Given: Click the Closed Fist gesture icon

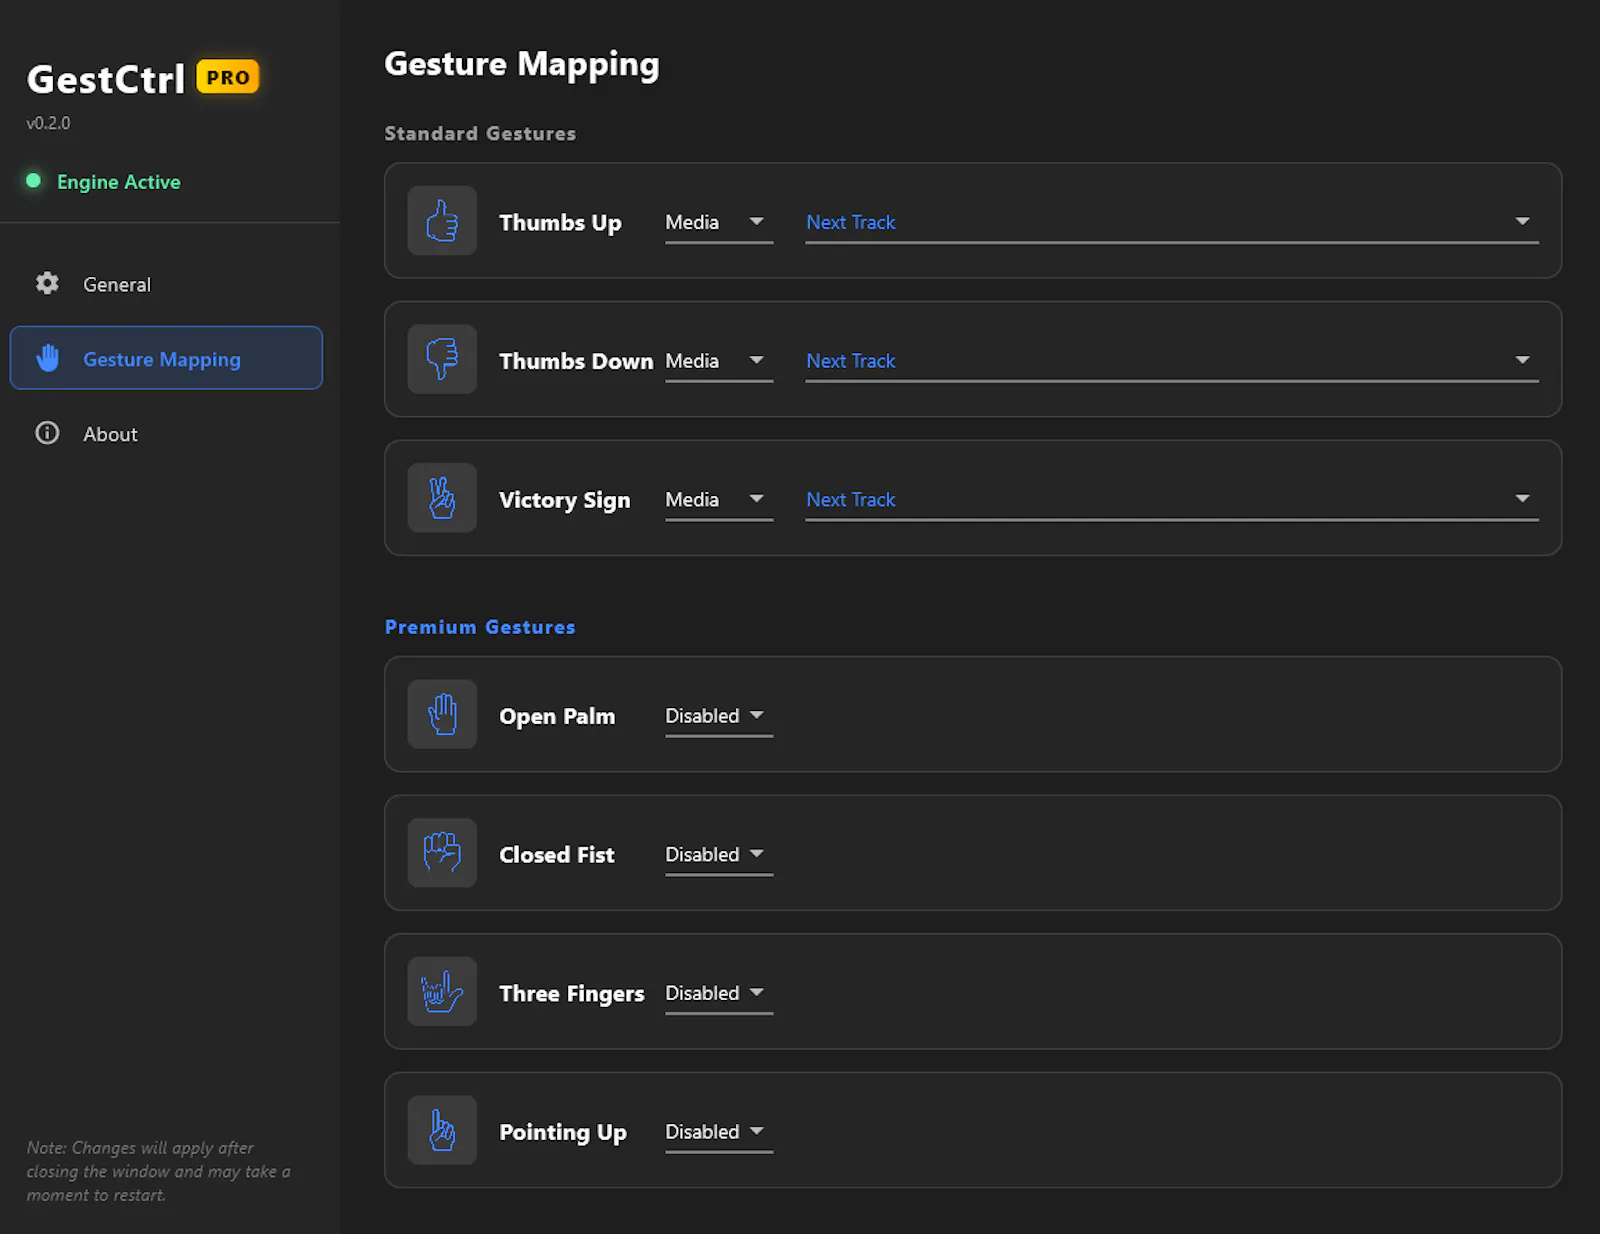Looking at the screenshot, I should pyautogui.click(x=442, y=853).
